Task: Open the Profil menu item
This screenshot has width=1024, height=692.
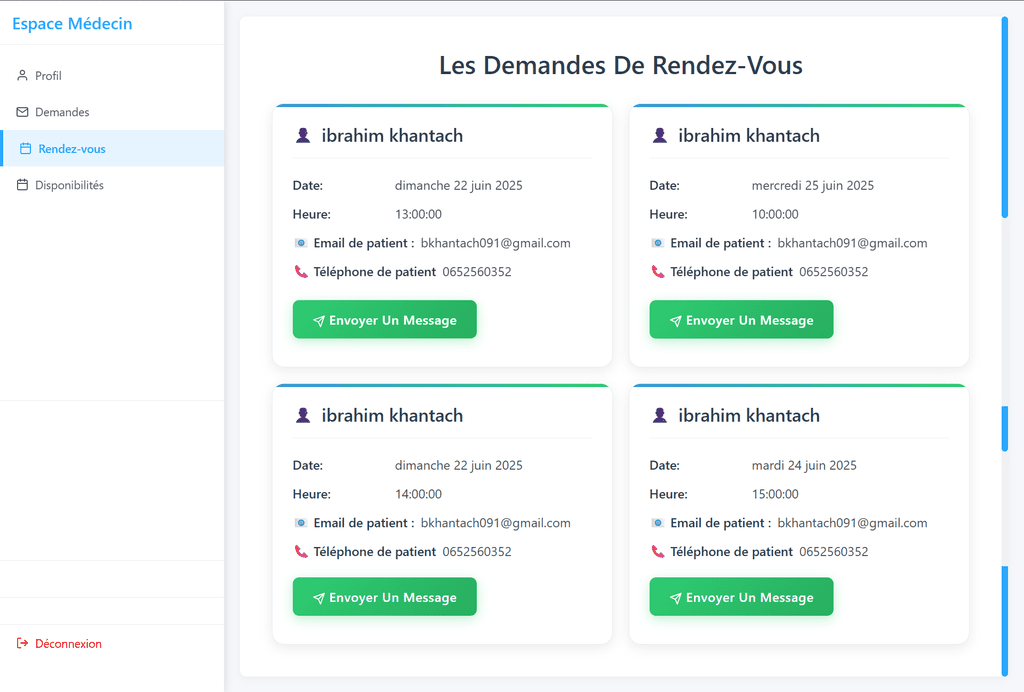Action: click(48, 76)
